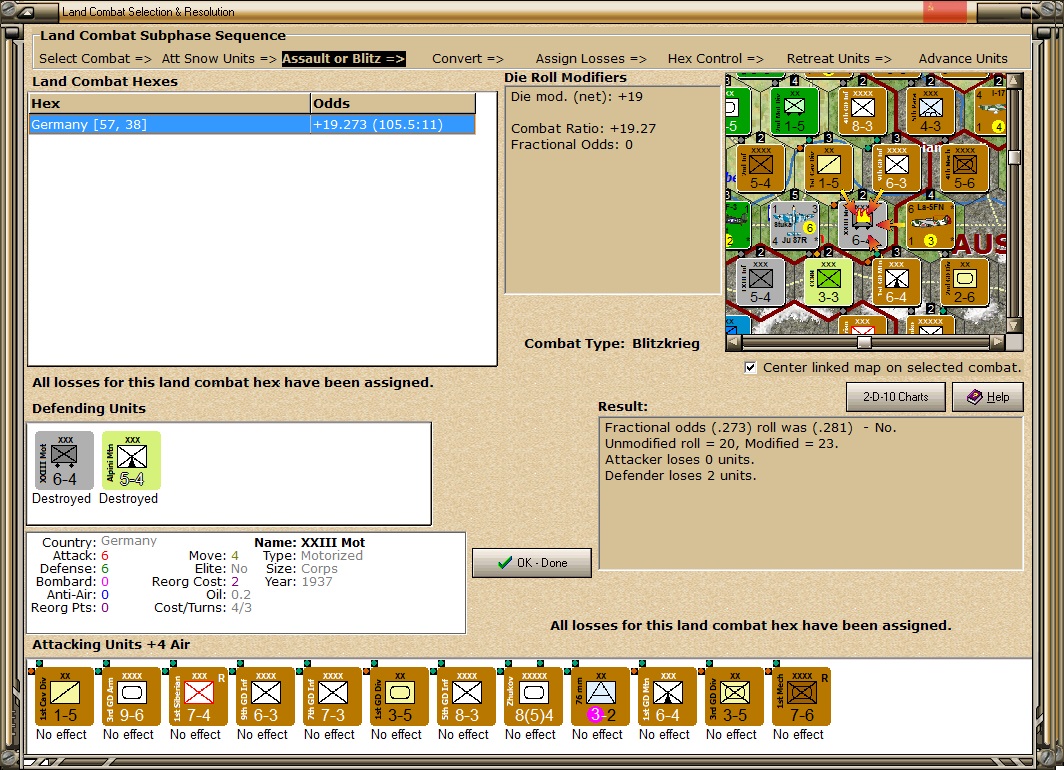This screenshot has height=770, width=1064.
Task: Confirm with OK - Done button
Action: tap(531, 562)
